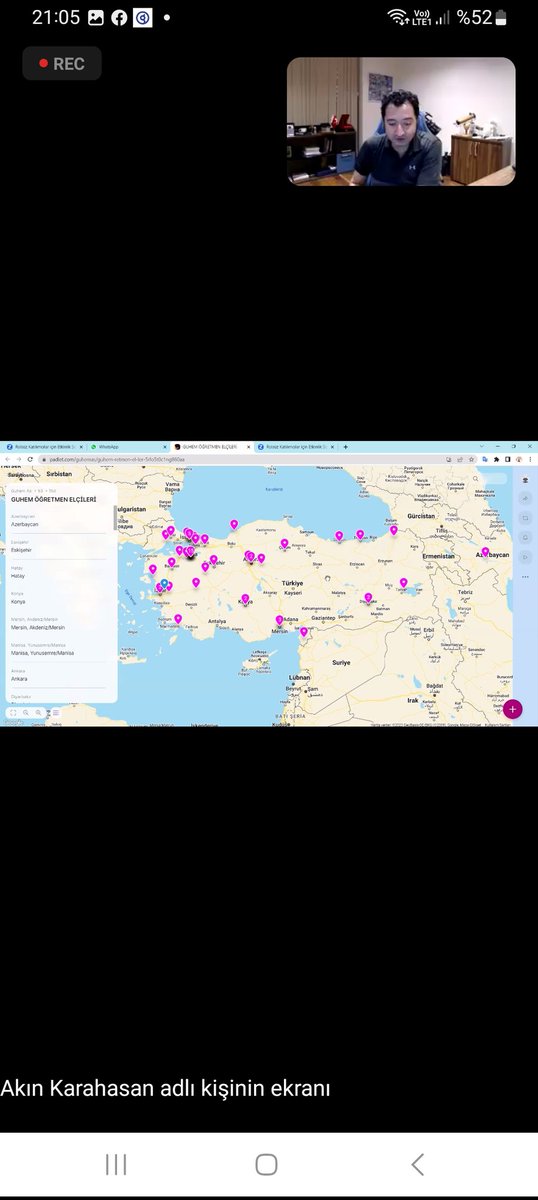538x1200 pixels.
Task: Select the Konya entry in list
Action: [60, 599]
